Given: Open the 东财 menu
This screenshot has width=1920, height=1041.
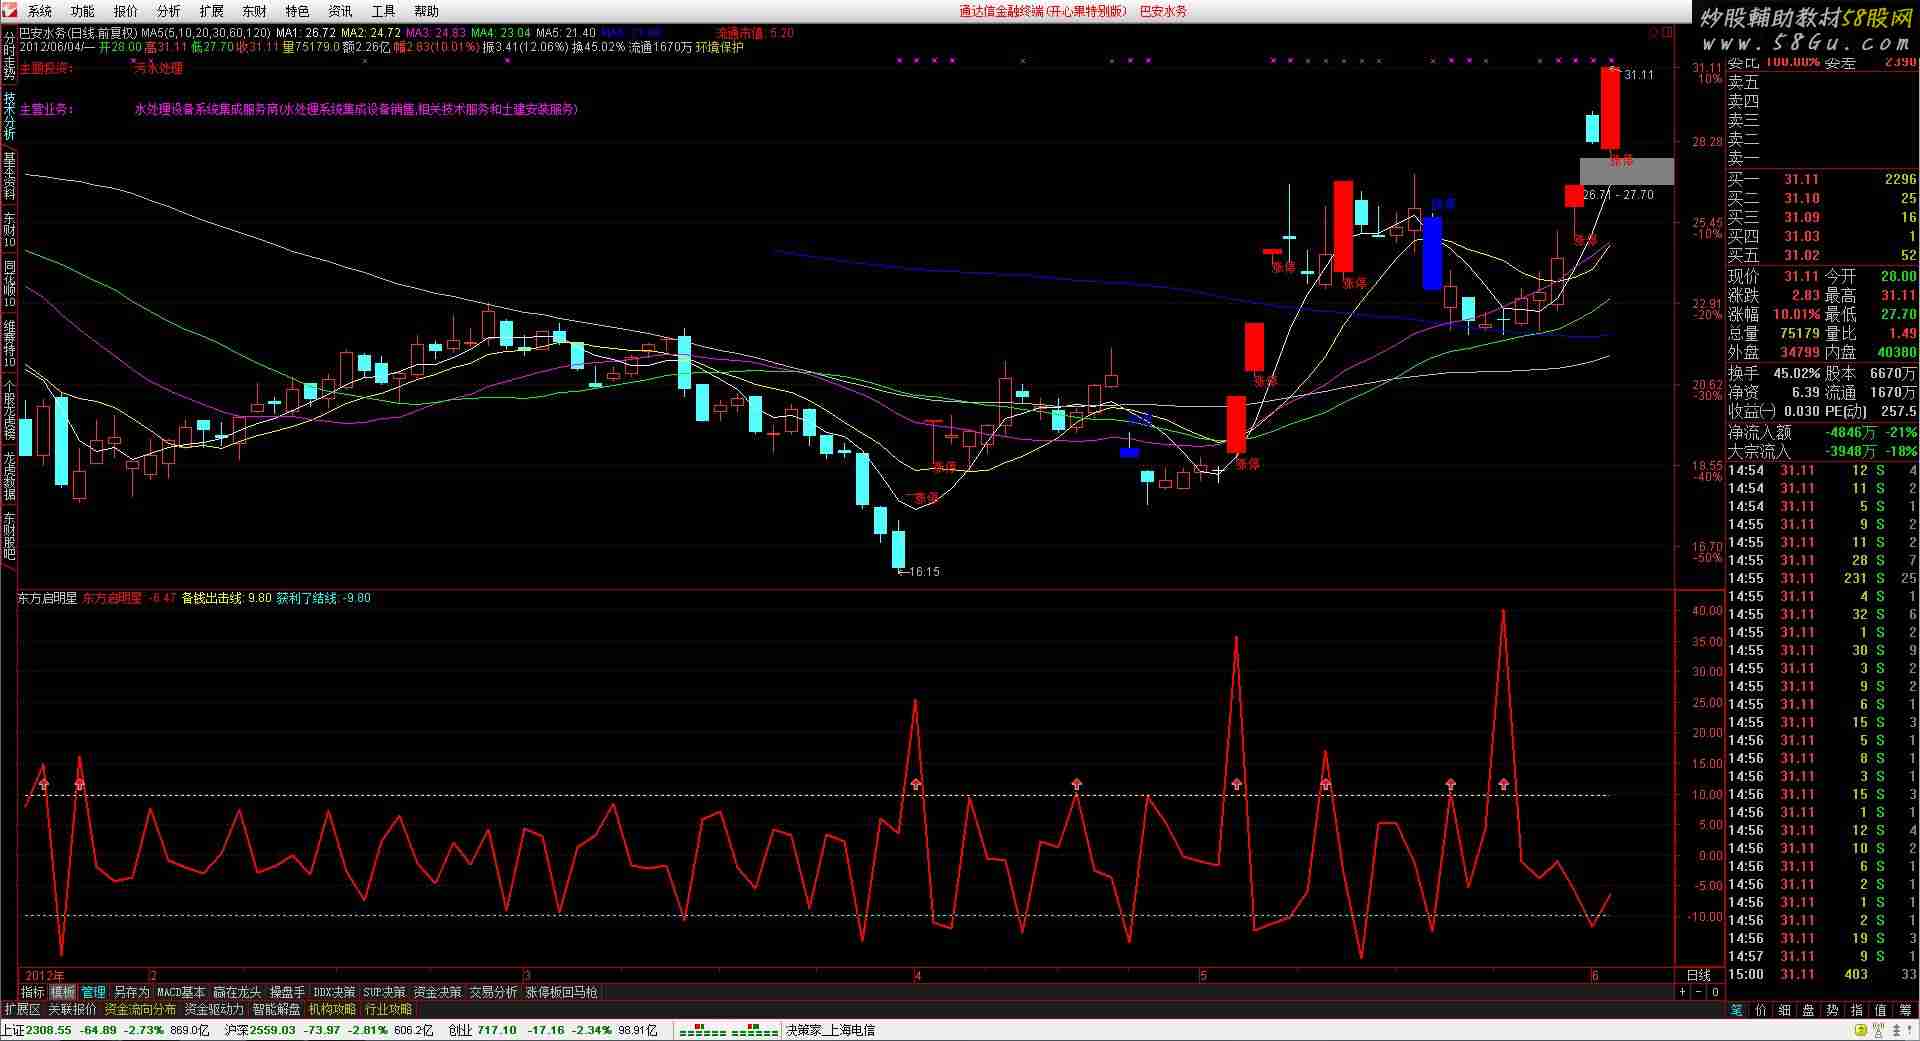Looking at the screenshot, I should (x=255, y=11).
